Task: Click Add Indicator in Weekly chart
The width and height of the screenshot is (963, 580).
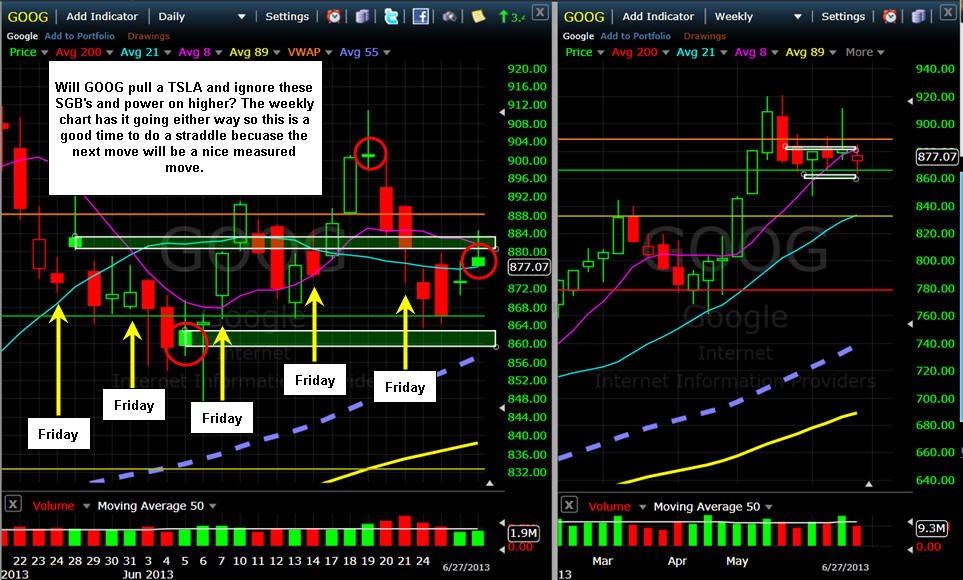Action: coord(658,17)
